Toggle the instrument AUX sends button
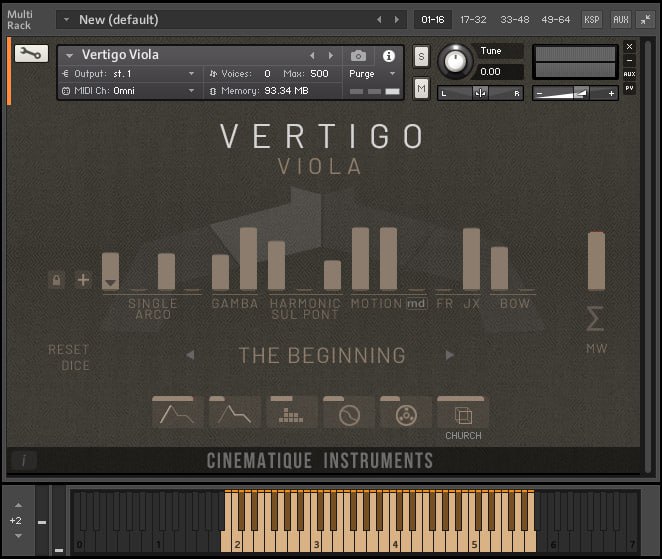The image size is (662, 559). coord(629,74)
